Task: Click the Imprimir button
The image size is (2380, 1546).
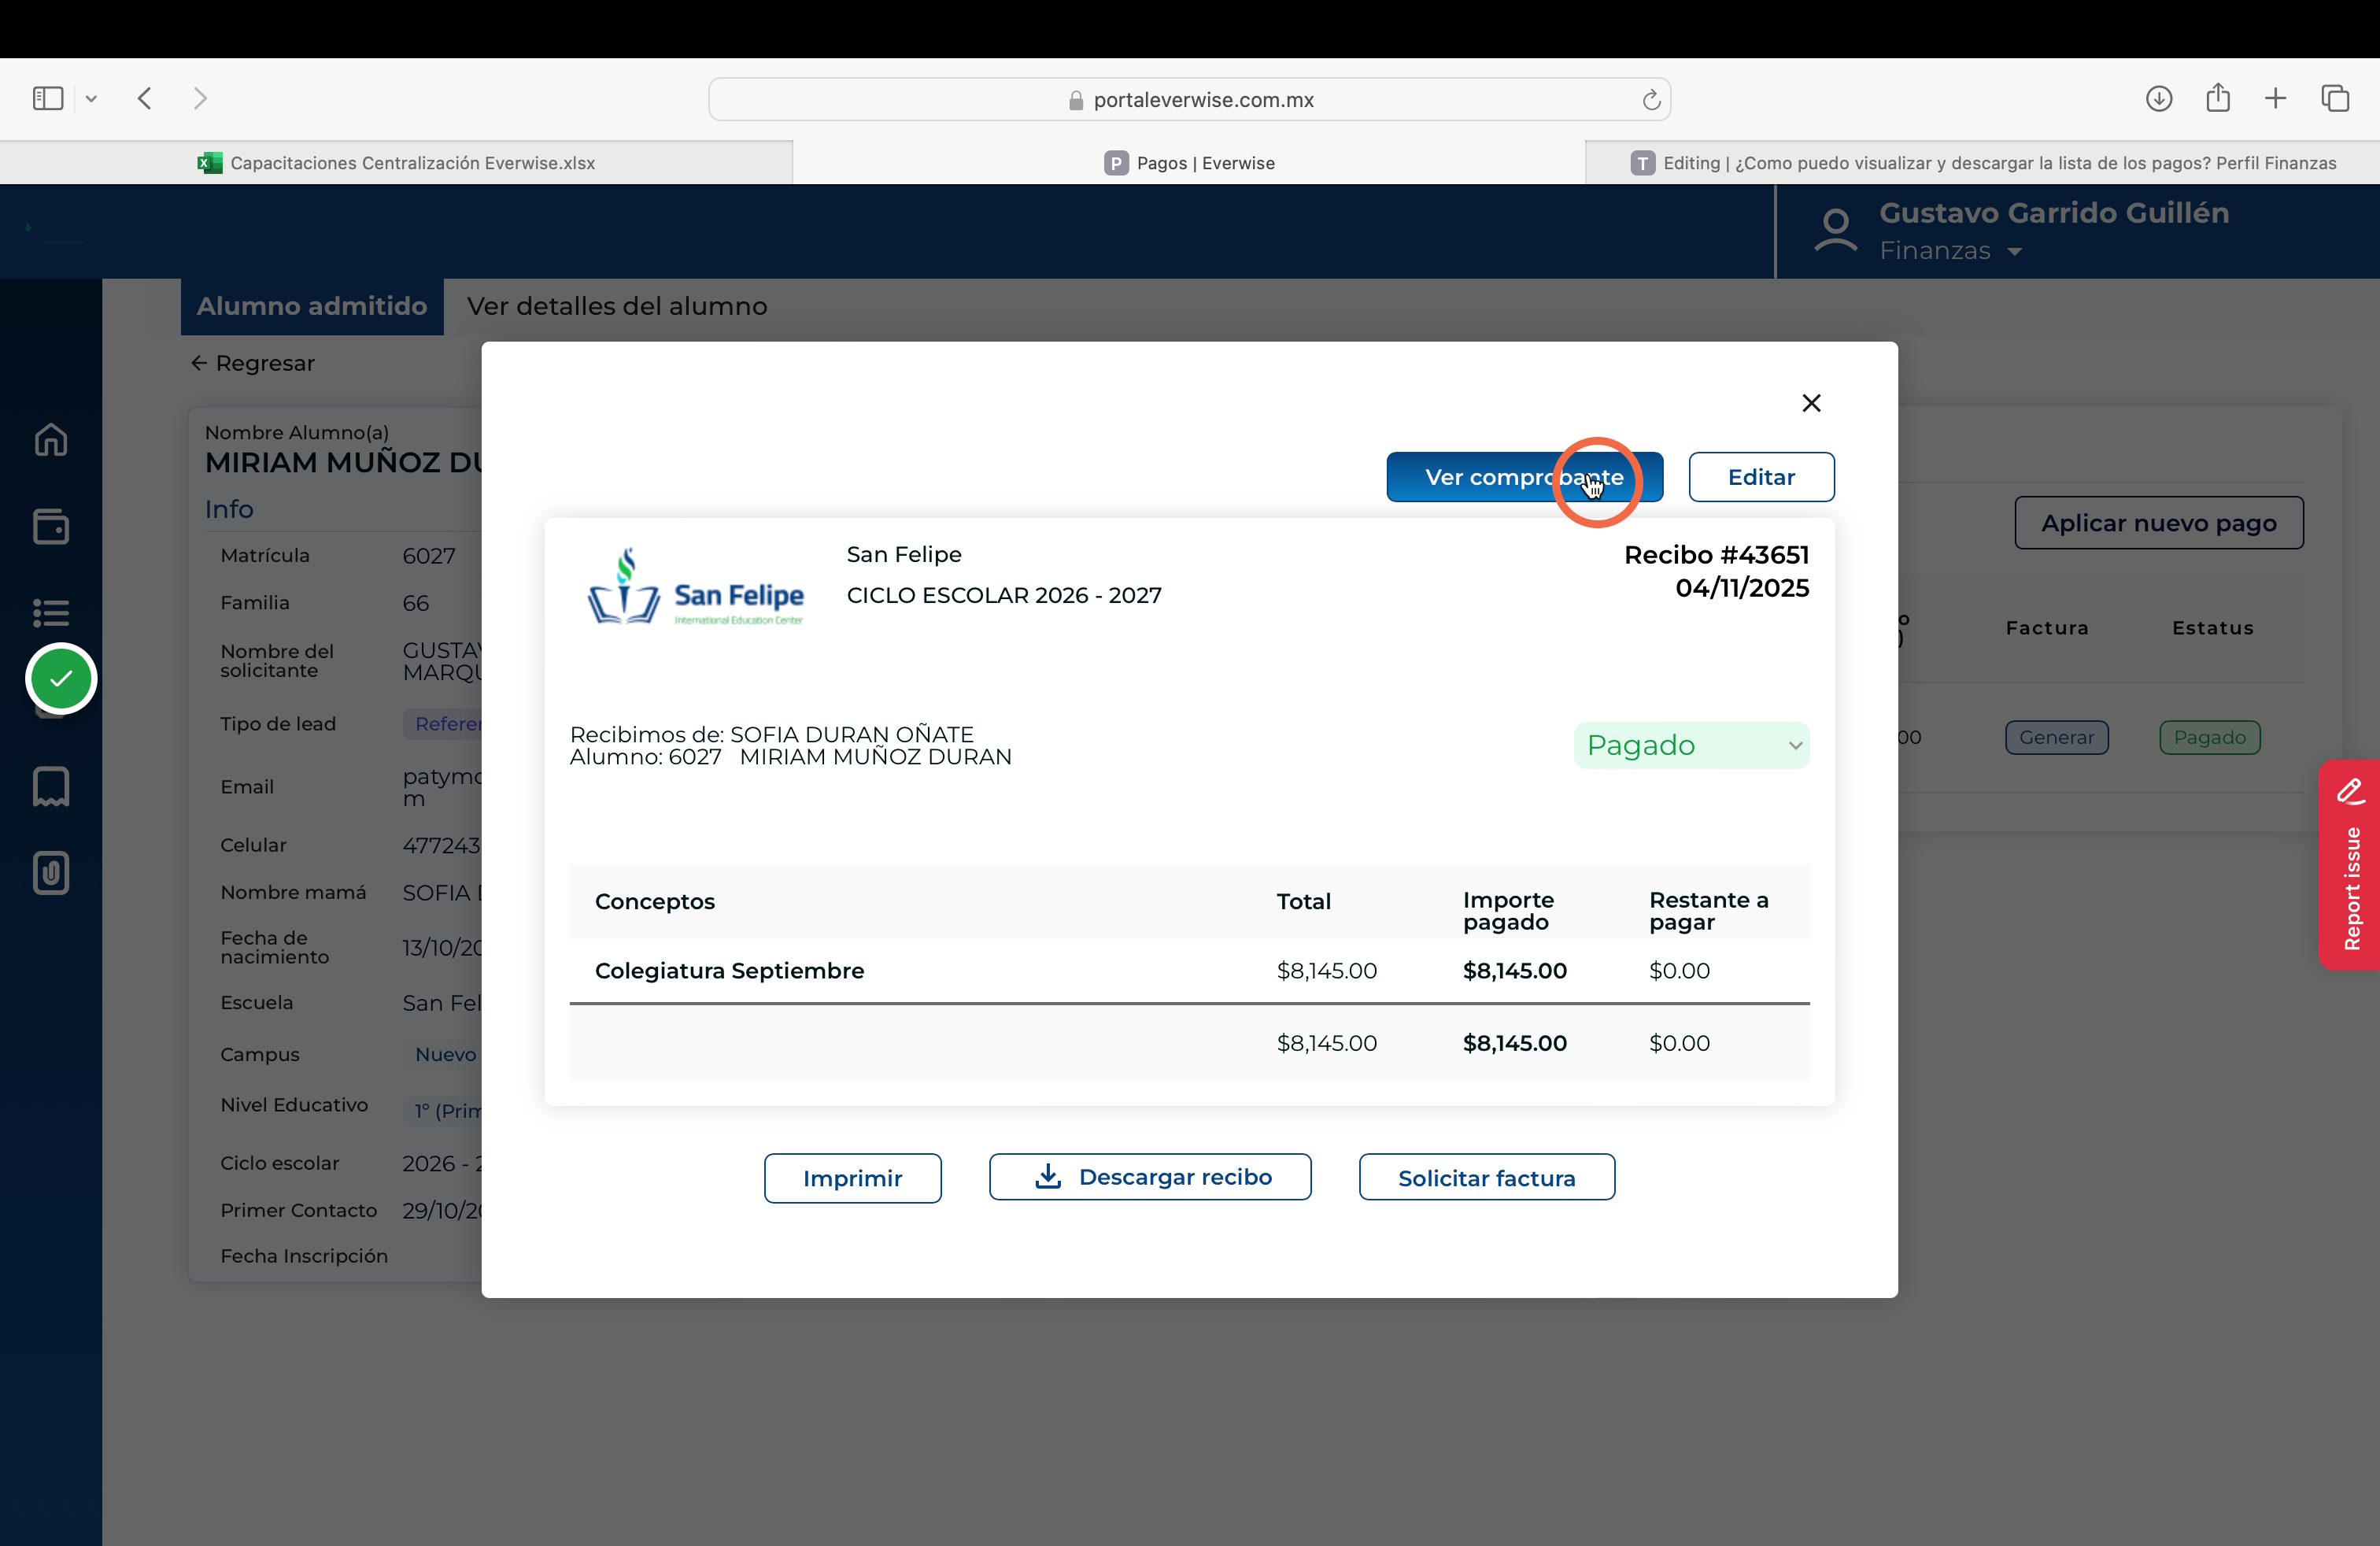Action: click(852, 1178)
